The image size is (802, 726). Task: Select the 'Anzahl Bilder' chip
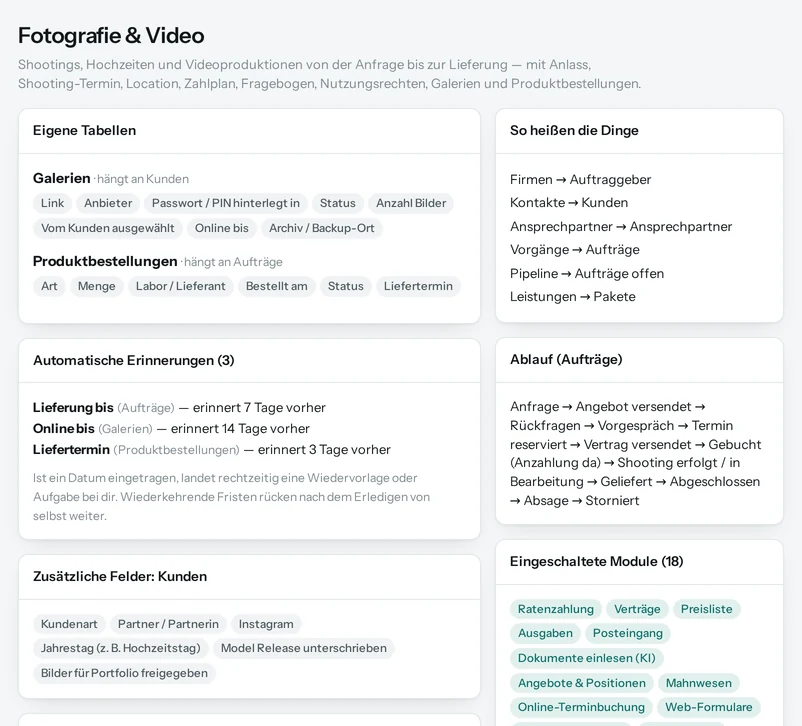(411, 203)
